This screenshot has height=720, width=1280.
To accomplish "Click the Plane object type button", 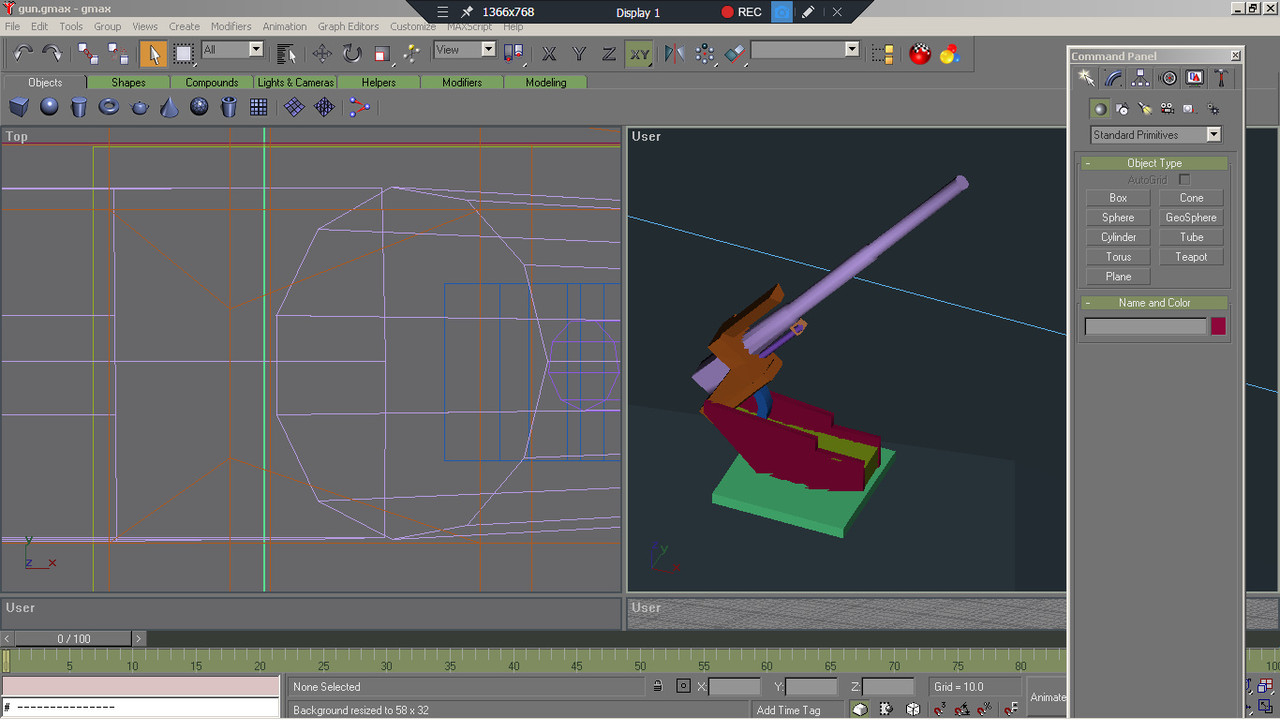I will (1118, 276).
